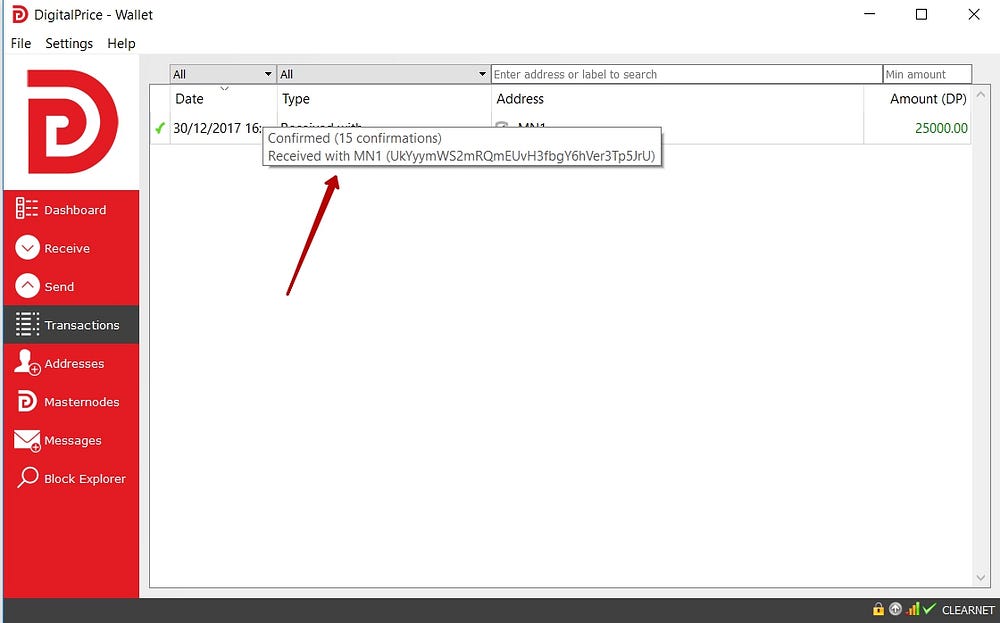Click the green sync checkmark in status bar
This screenshot has width=1000, height=623.
[x=929, y=608]
